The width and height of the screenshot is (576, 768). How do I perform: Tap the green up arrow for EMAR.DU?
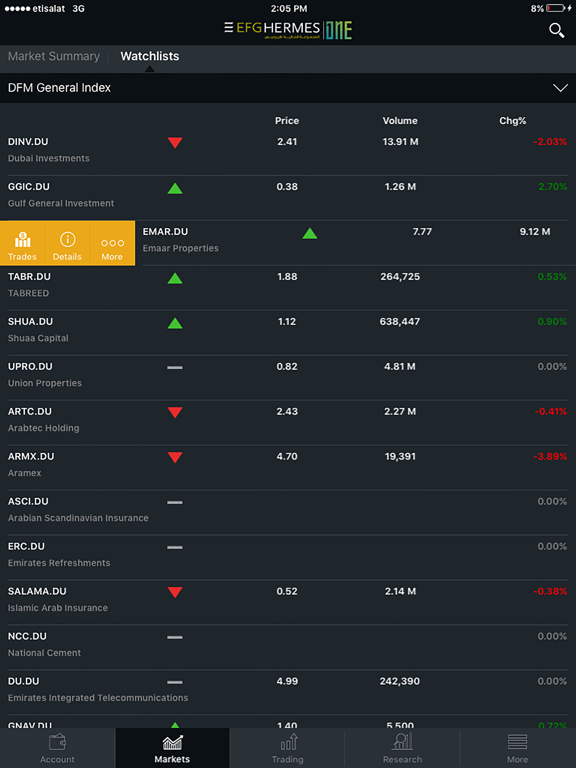coord(310,233)
